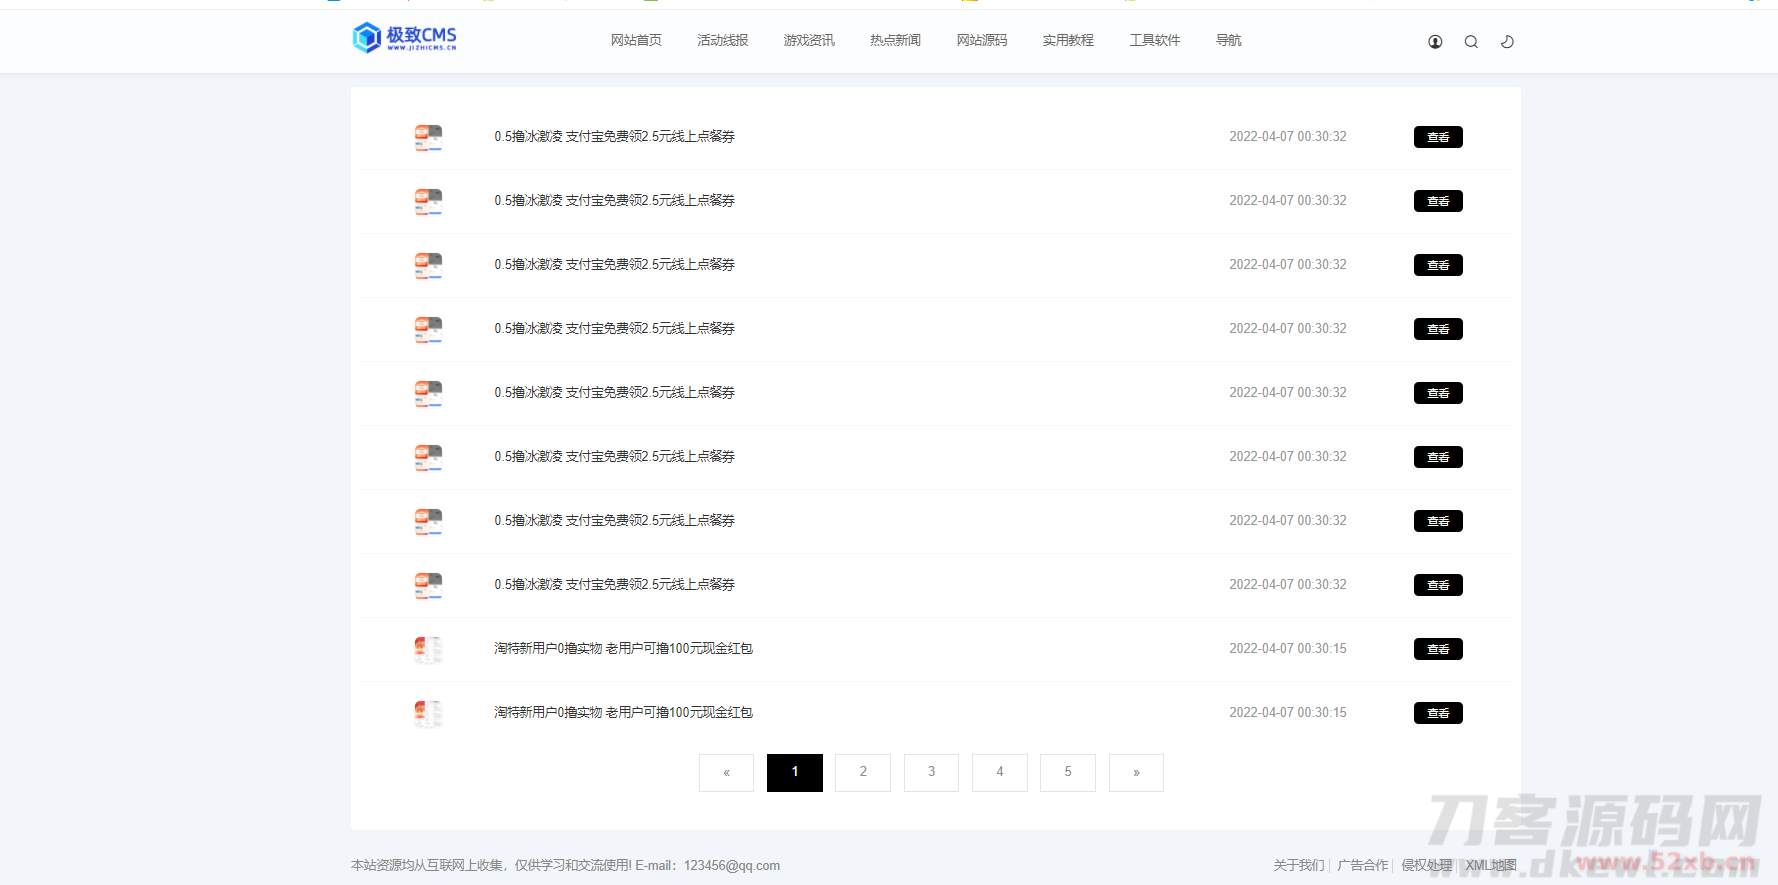
Task: Click 查看 button on the last row
Action: coord(1438,713)
